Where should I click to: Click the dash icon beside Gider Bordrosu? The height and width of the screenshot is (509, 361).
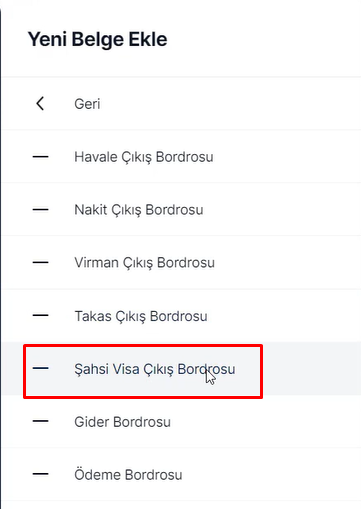[x=40, y=421]
